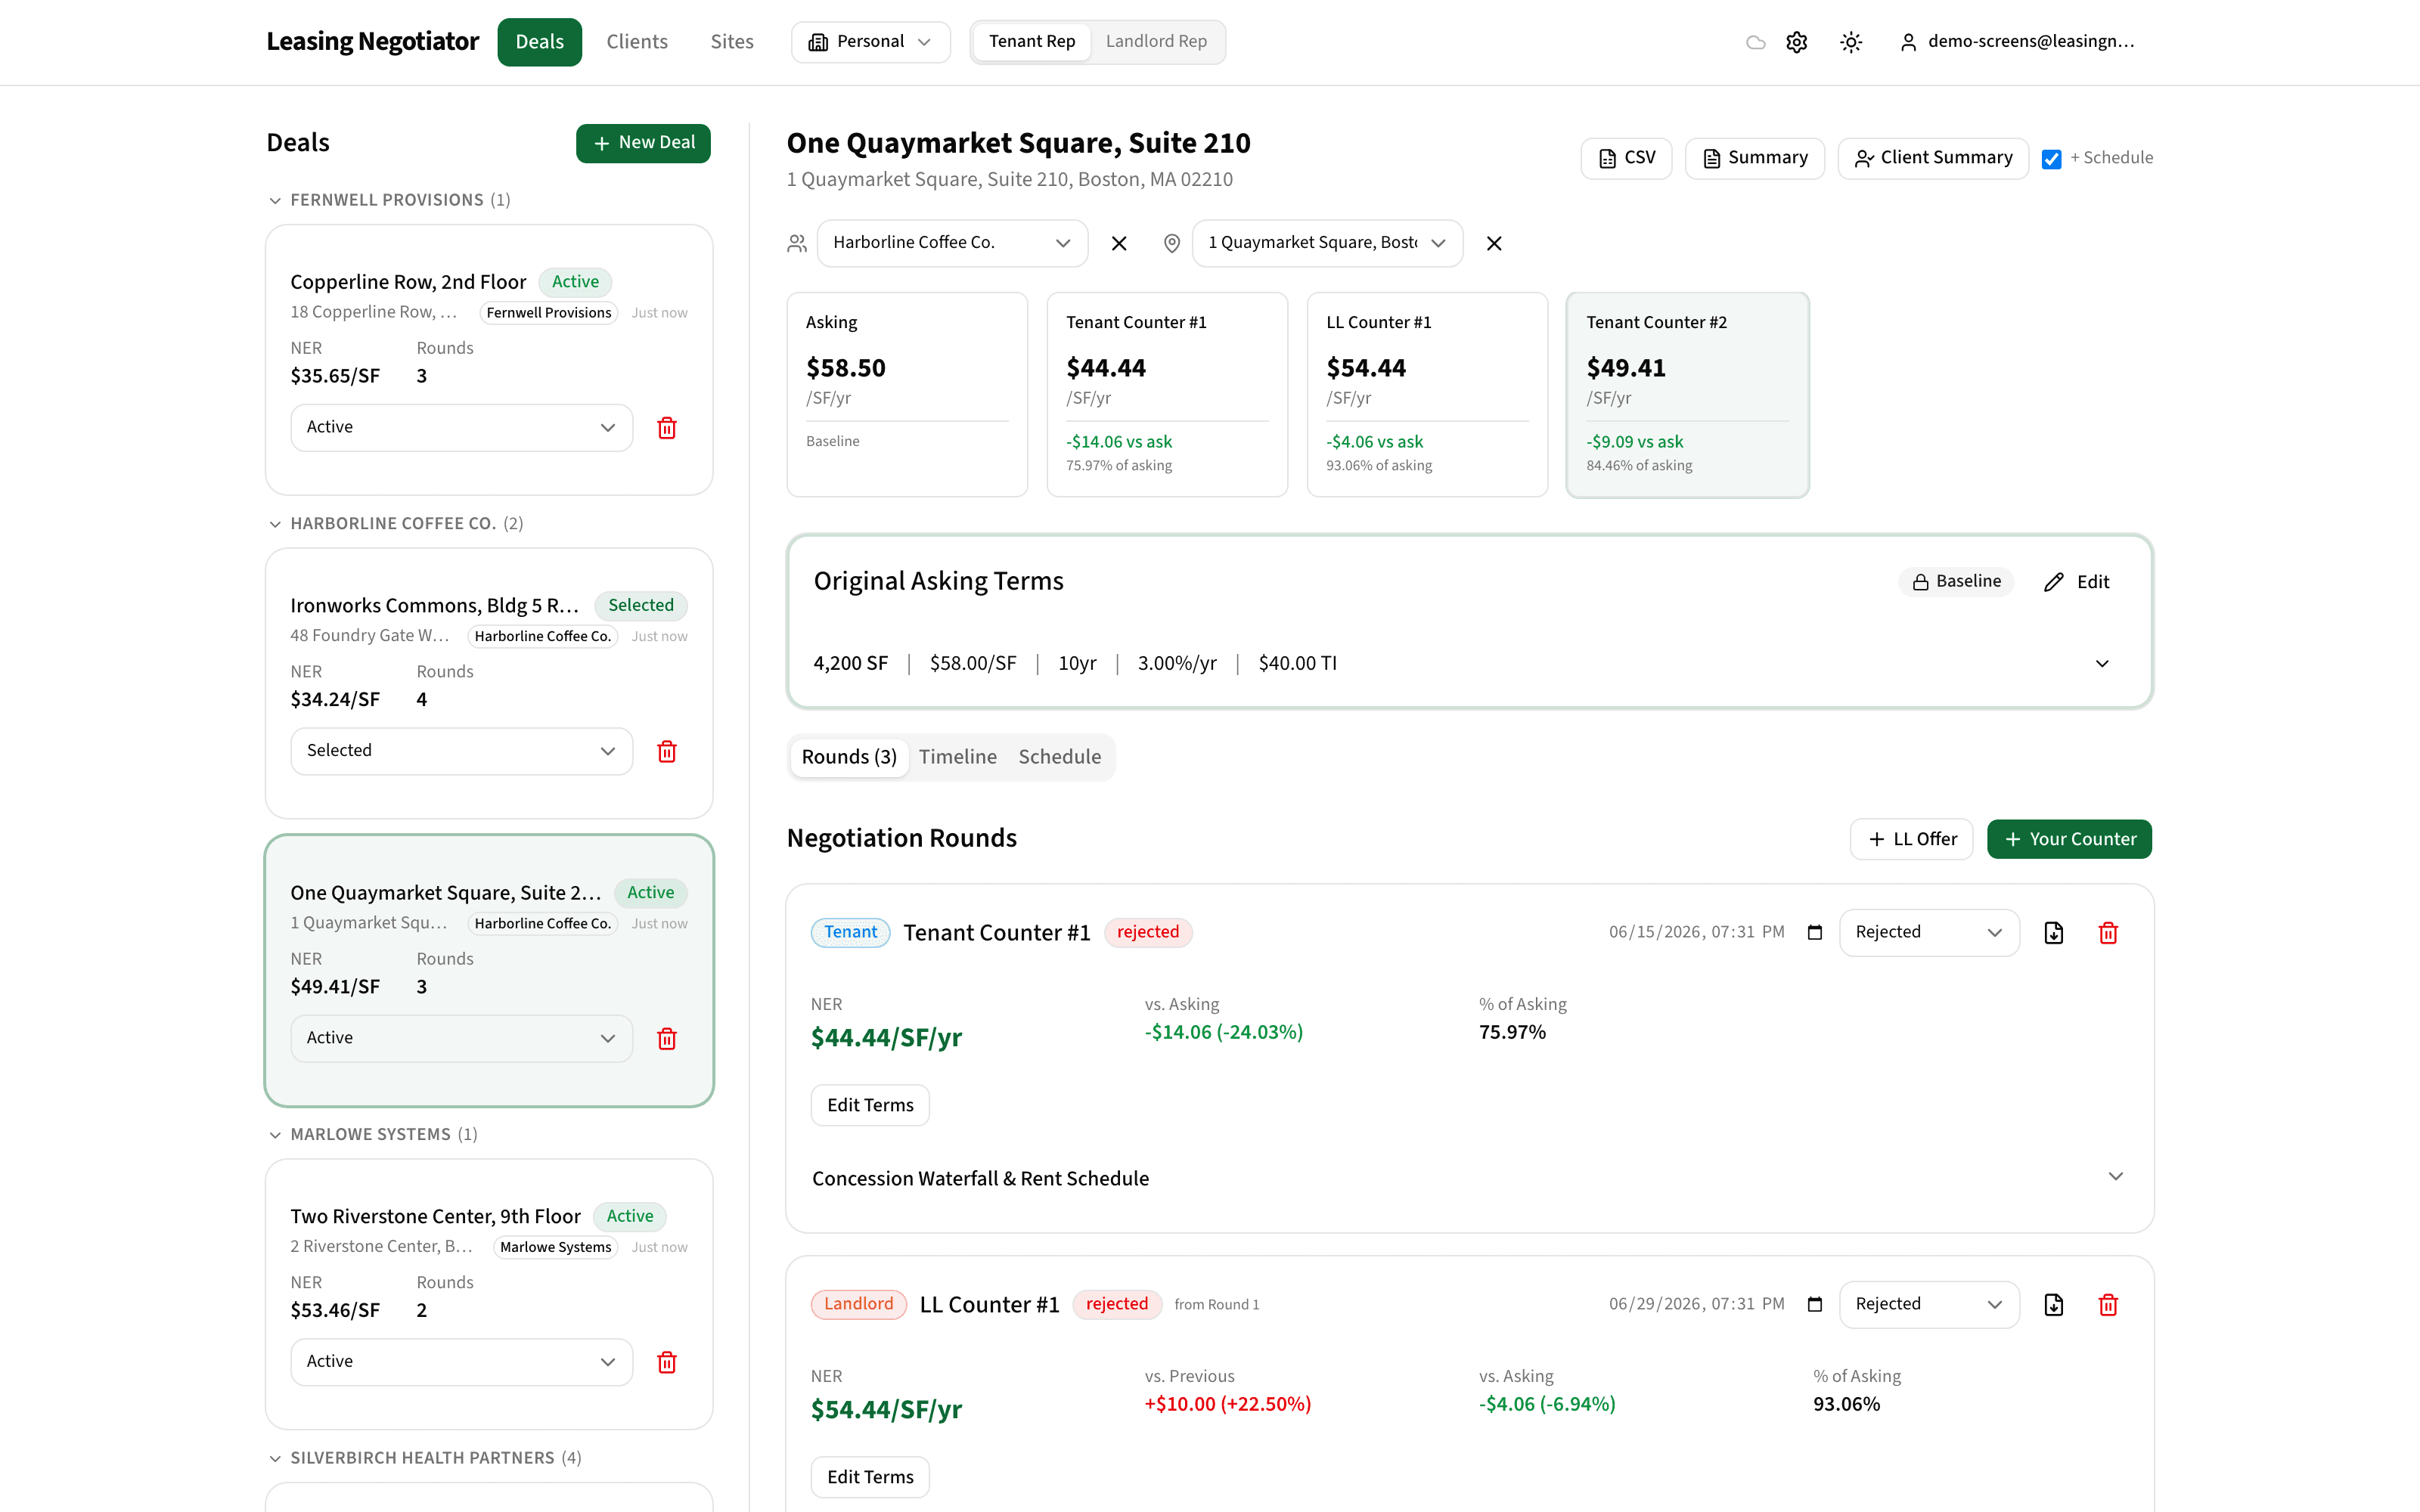The image size is (2420, 1512).
Task: Clear the Harborline Coffee Co. client selection
Action: pos(1119,243)
